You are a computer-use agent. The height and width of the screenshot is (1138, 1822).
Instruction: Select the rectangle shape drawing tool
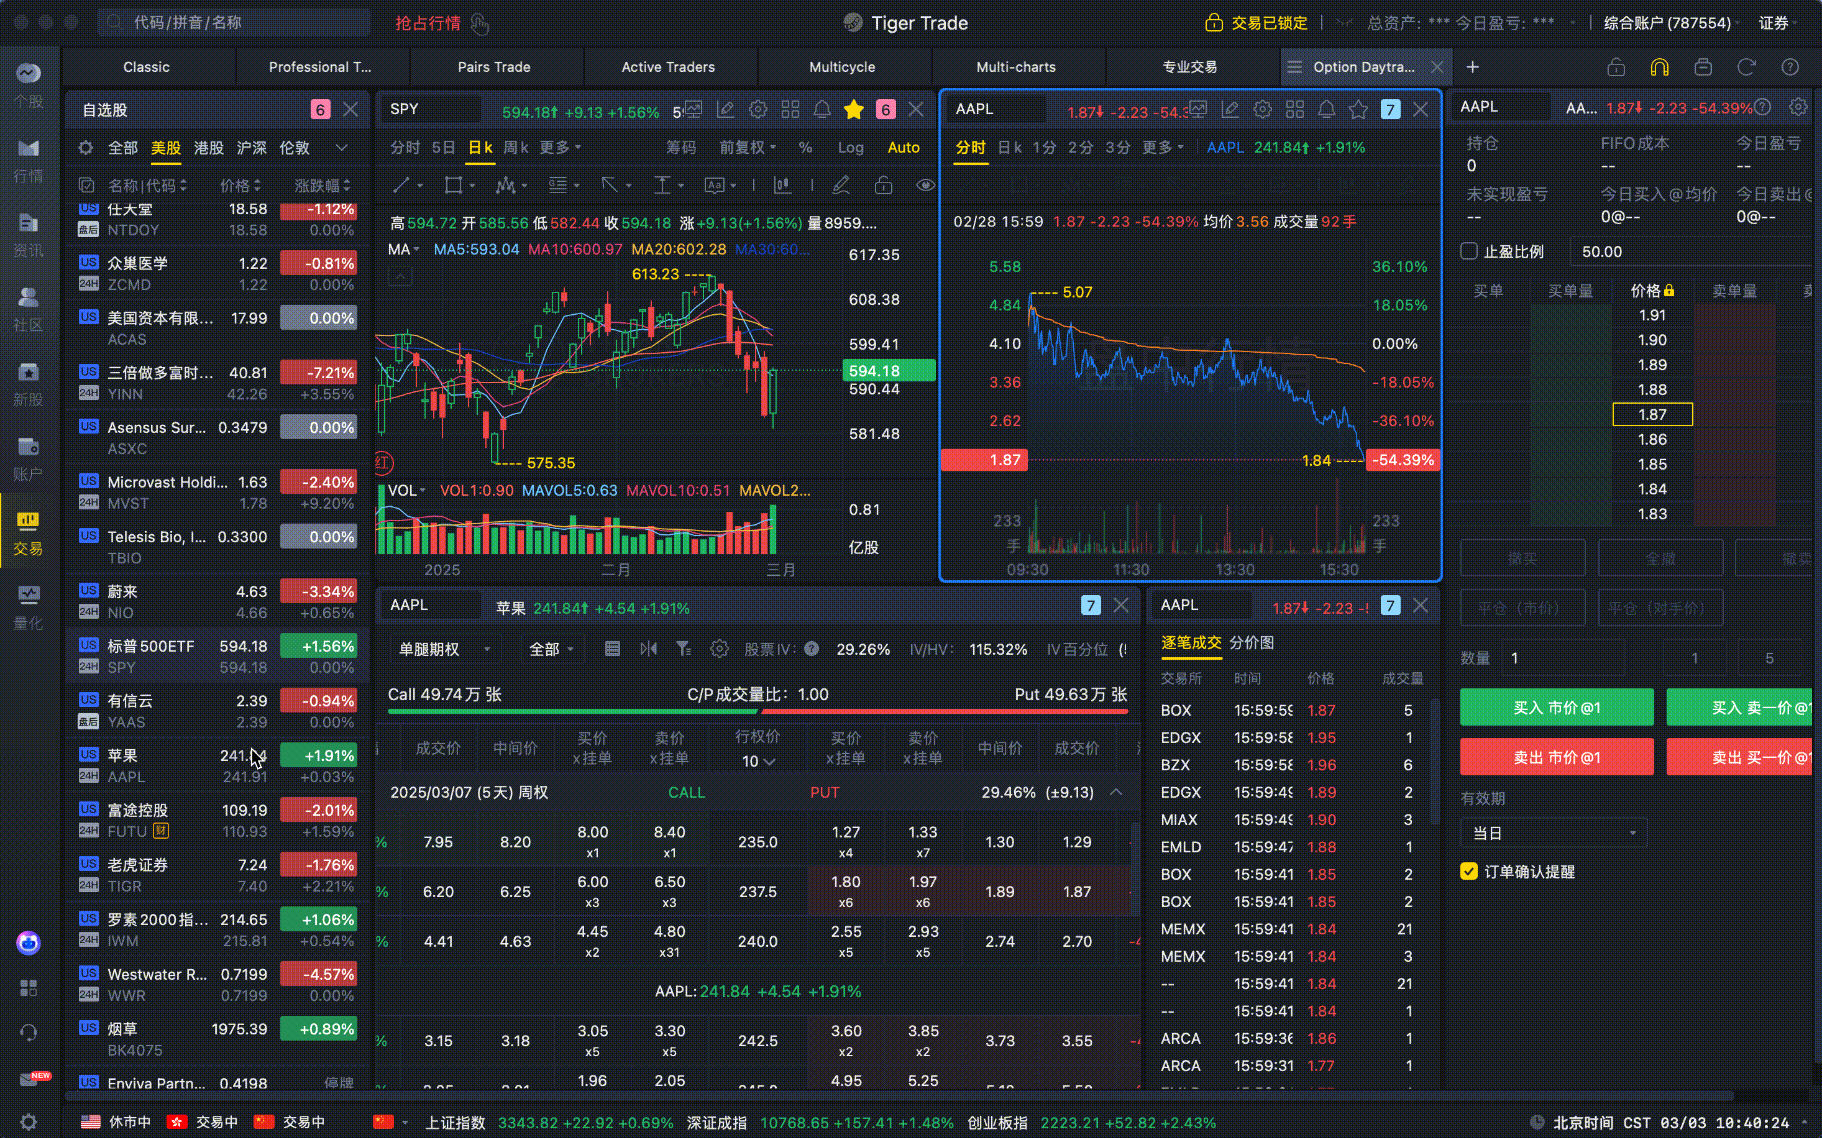(454, 185)
